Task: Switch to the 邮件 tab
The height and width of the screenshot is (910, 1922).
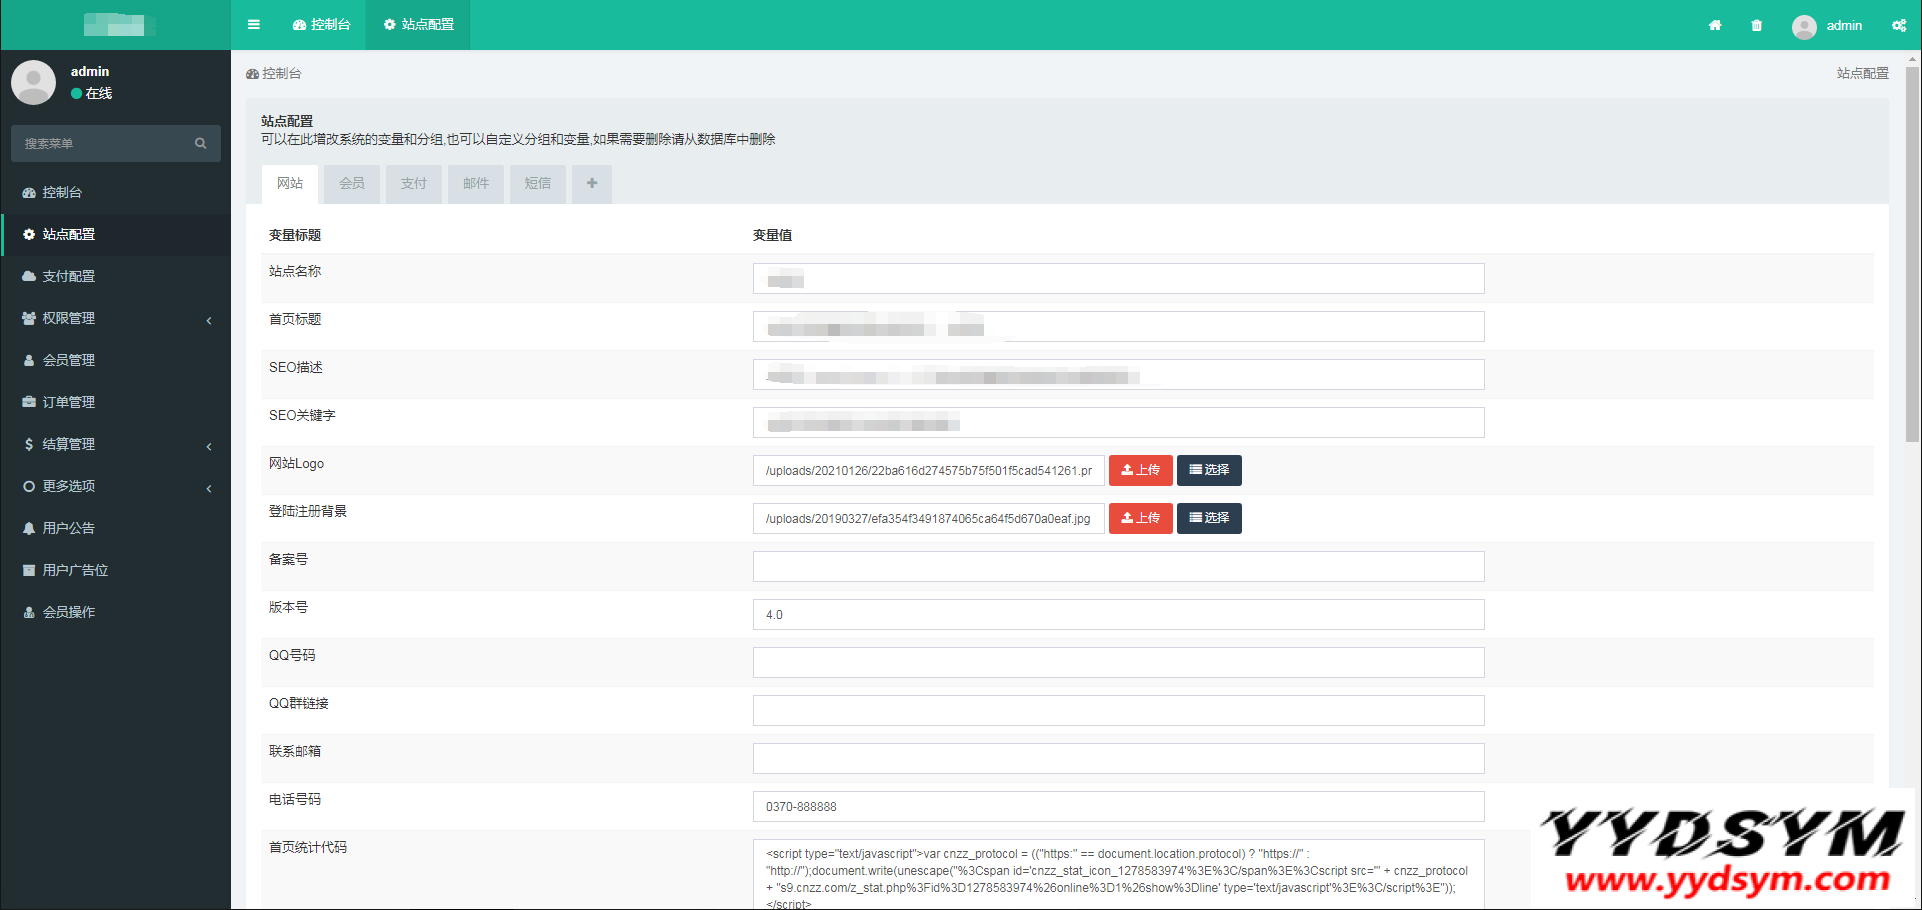Action: 476,184
